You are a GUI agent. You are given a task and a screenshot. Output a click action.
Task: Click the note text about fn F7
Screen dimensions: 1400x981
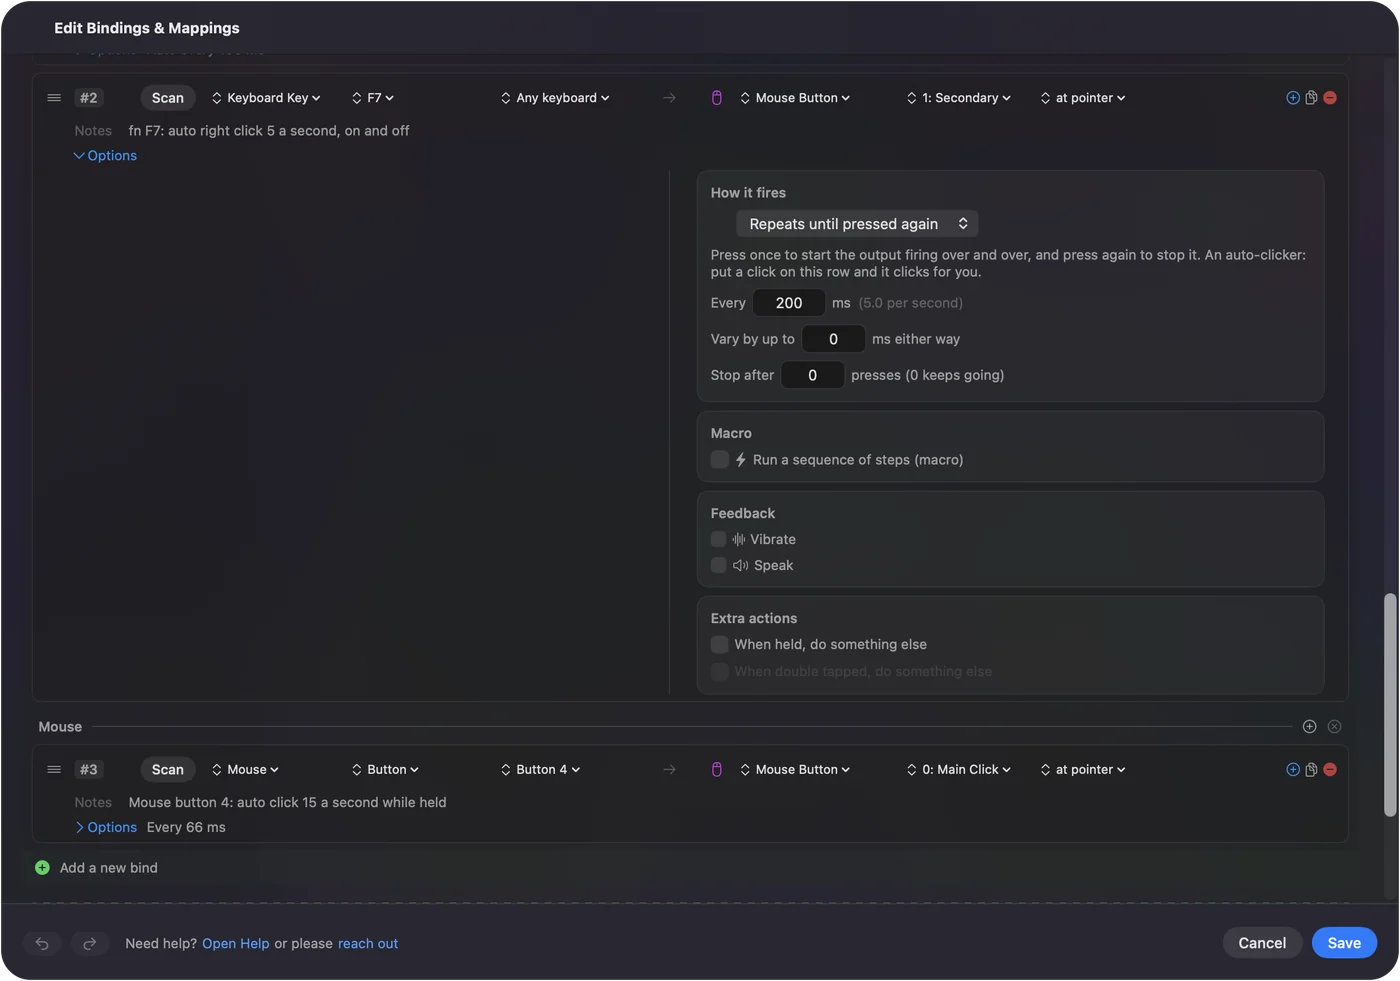click(x=269, y=131)
